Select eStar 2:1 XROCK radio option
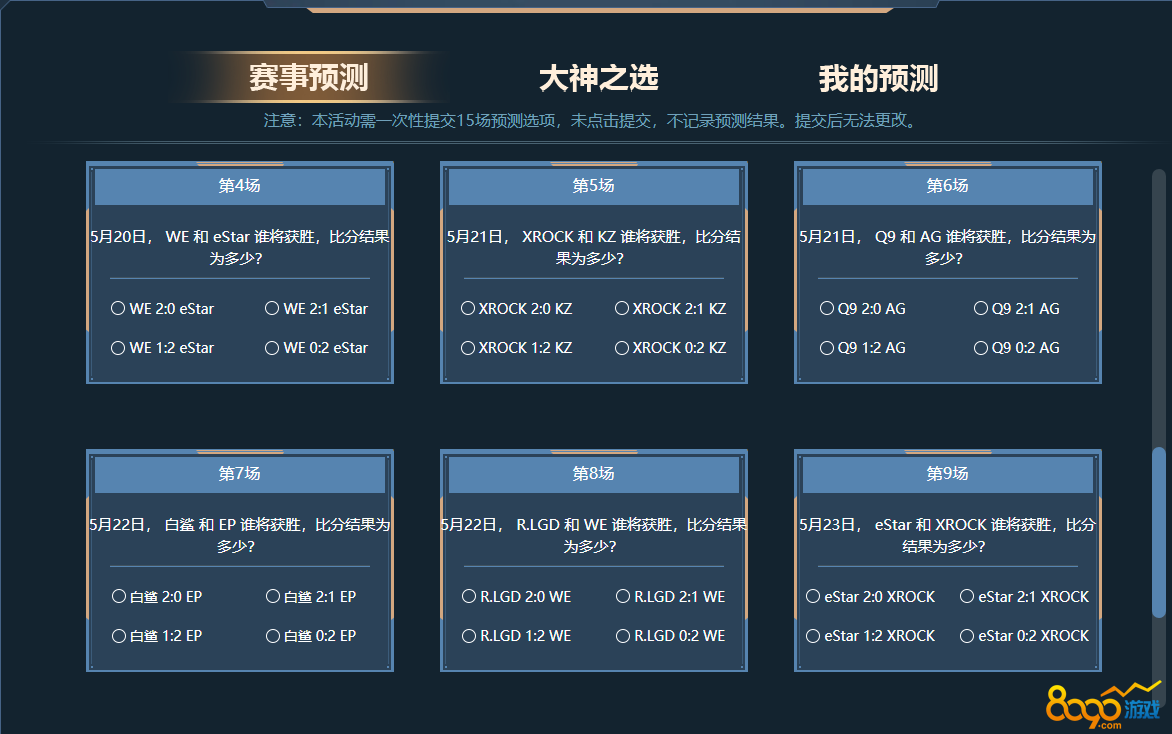 (967, 597)
